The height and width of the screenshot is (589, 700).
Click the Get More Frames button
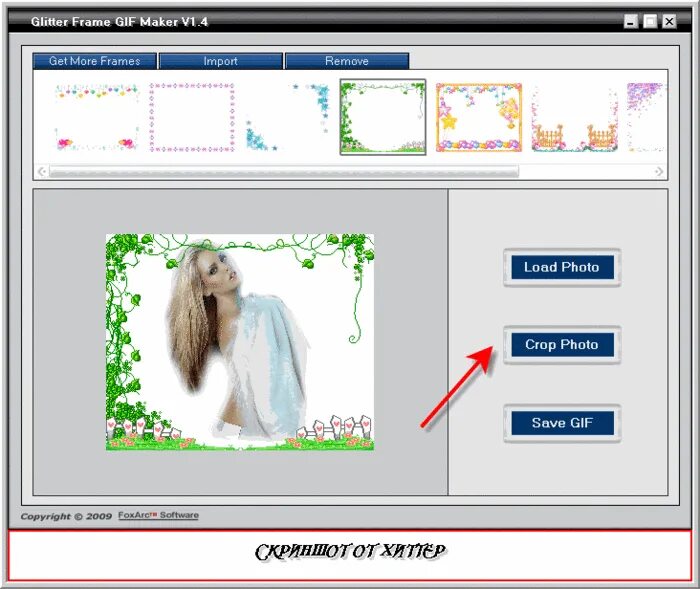(95, 61)
